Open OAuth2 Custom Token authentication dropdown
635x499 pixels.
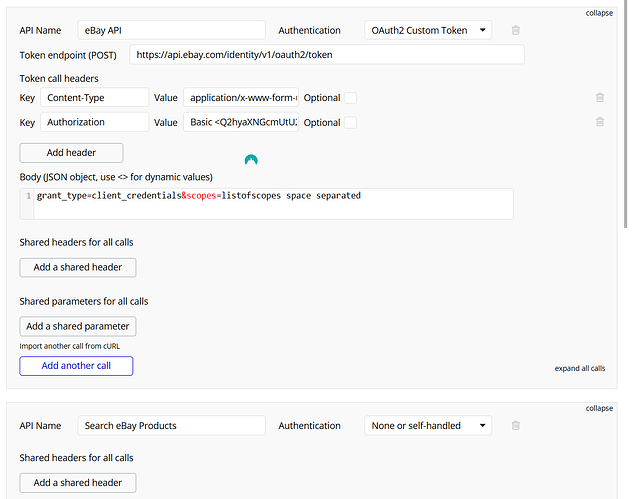coord(428,31)
